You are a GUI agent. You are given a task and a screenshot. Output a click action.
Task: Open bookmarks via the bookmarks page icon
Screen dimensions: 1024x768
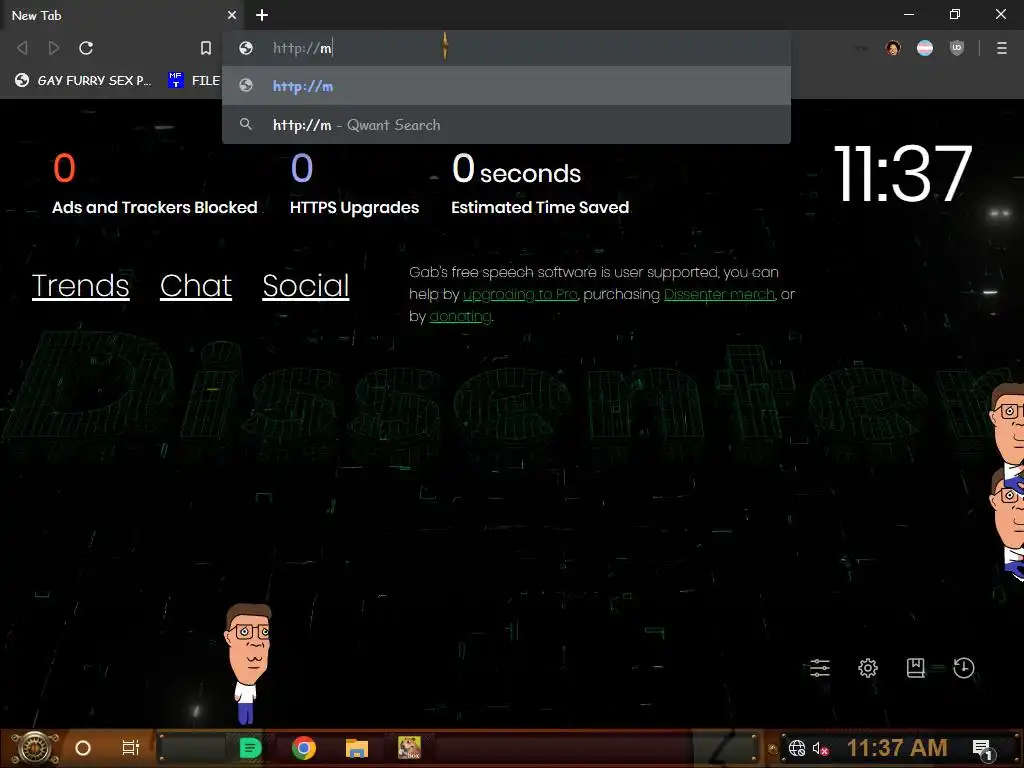tap(916, 668)
